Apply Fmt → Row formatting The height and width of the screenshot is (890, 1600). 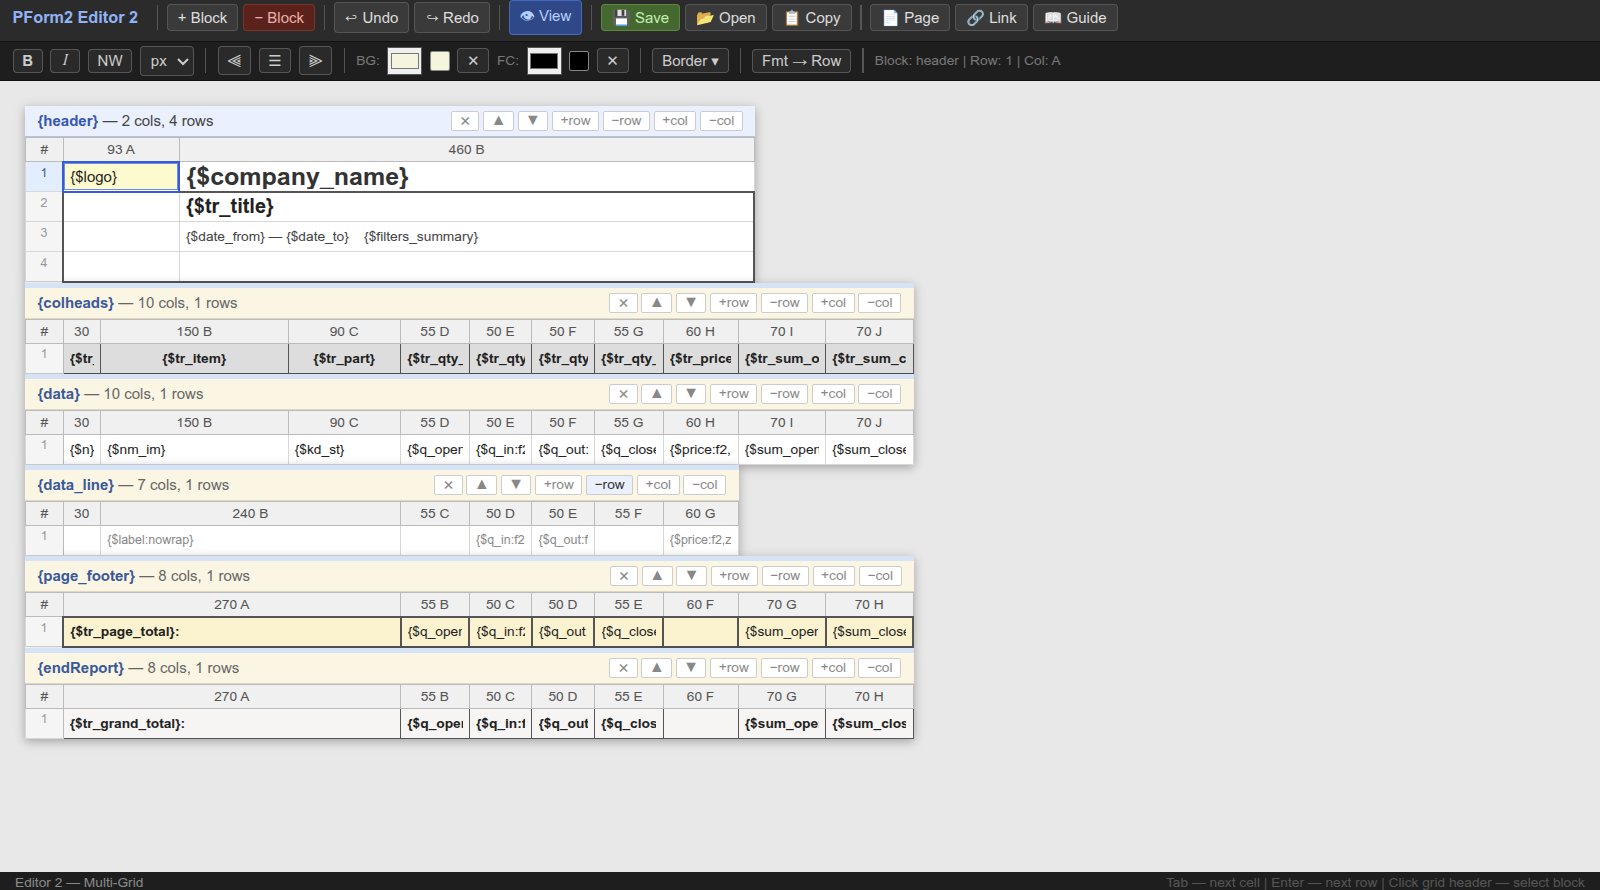tap(801, 61)
